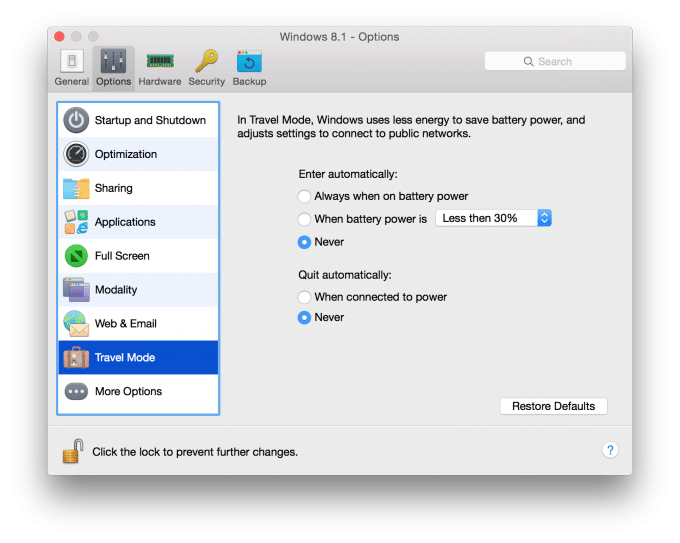This screenshot has height=543, width=680.
Task: Click the Restore Defaults button
Action: point(553,406)
